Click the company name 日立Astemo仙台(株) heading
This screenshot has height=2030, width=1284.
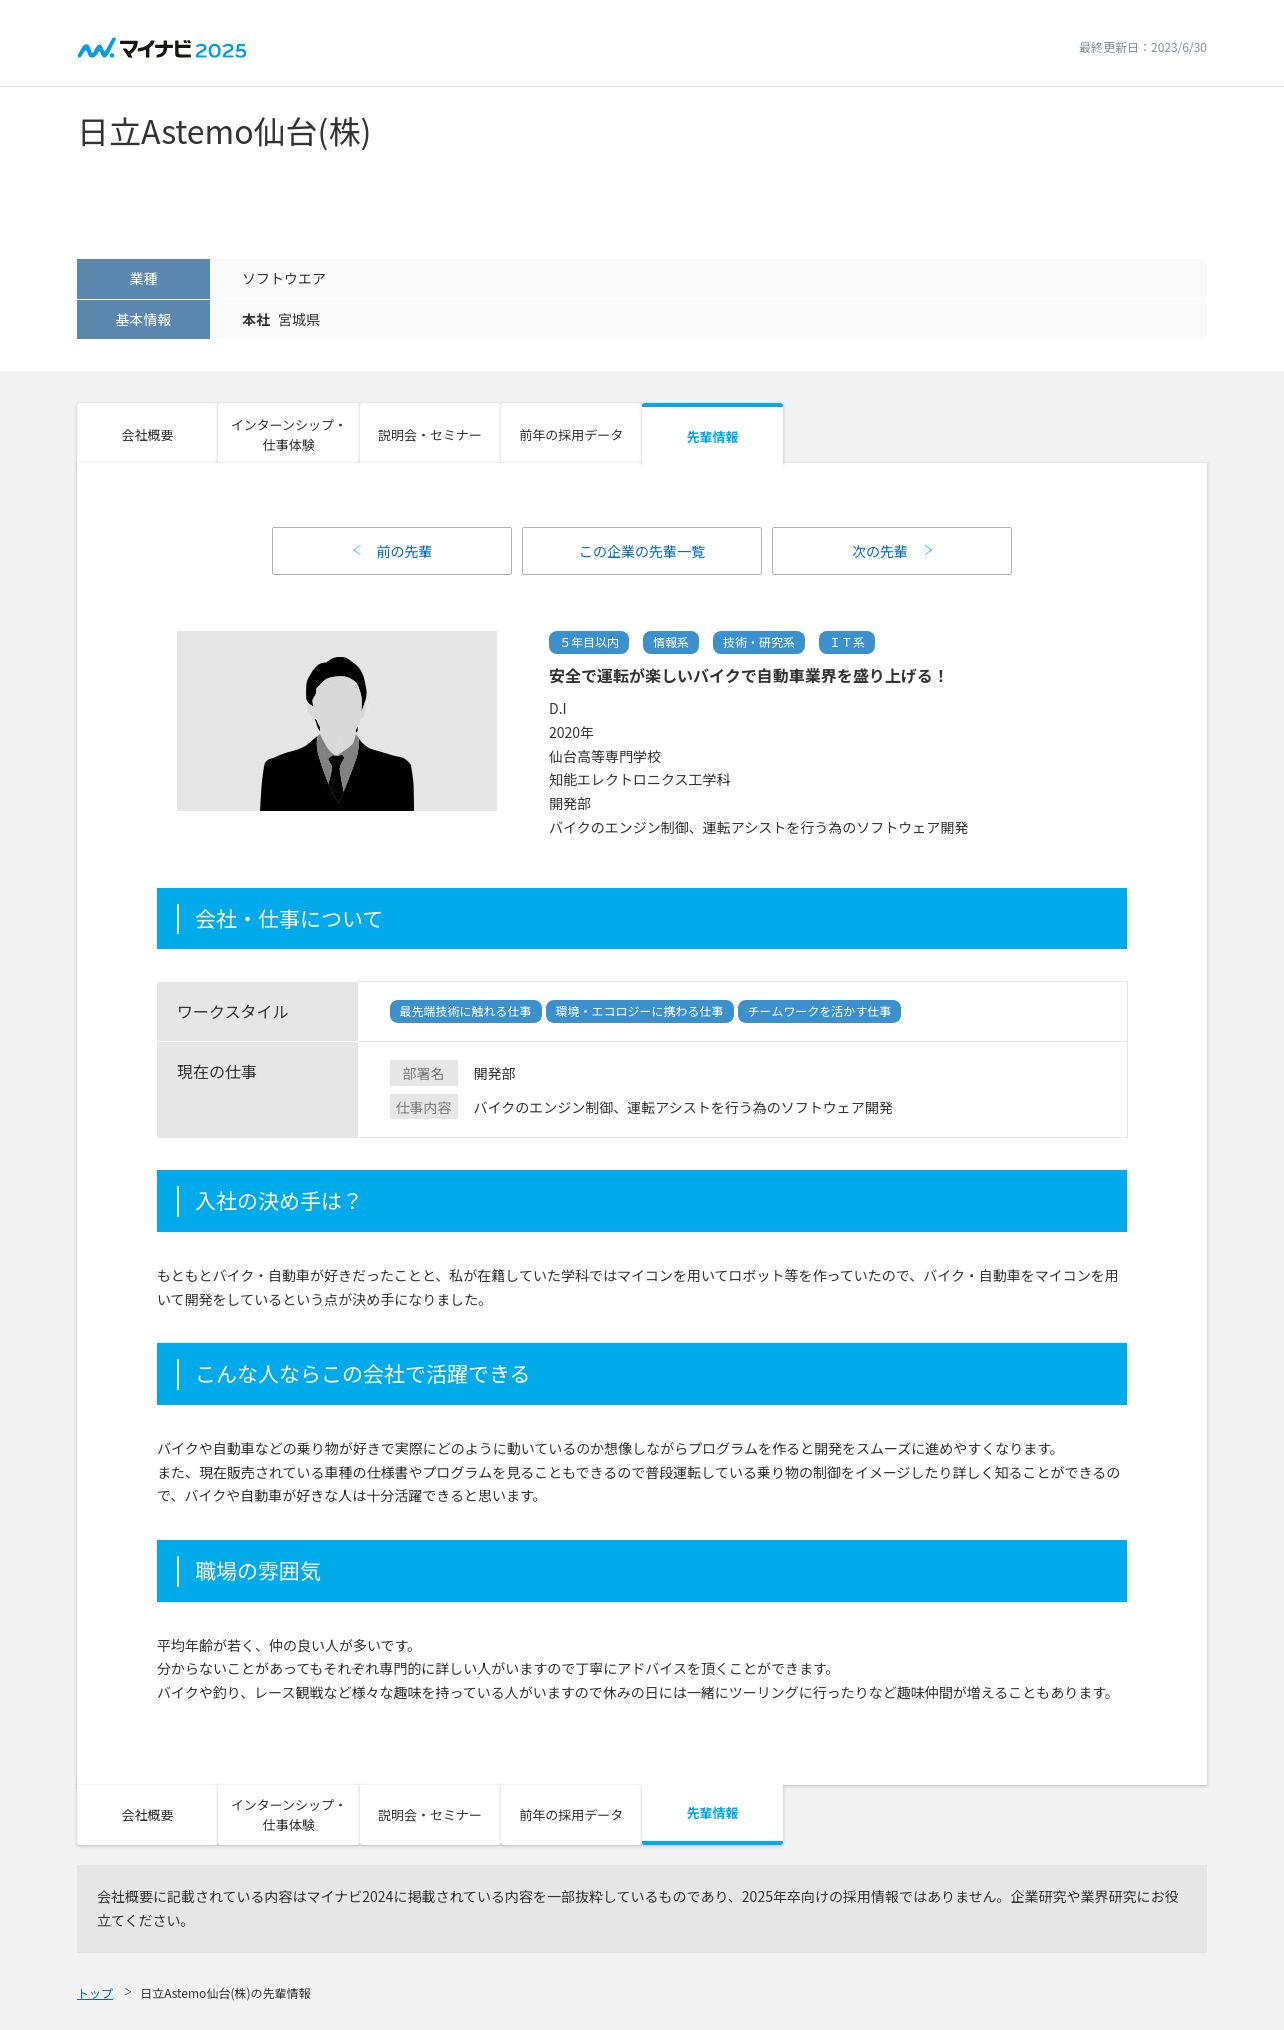(x=224, y=132)
